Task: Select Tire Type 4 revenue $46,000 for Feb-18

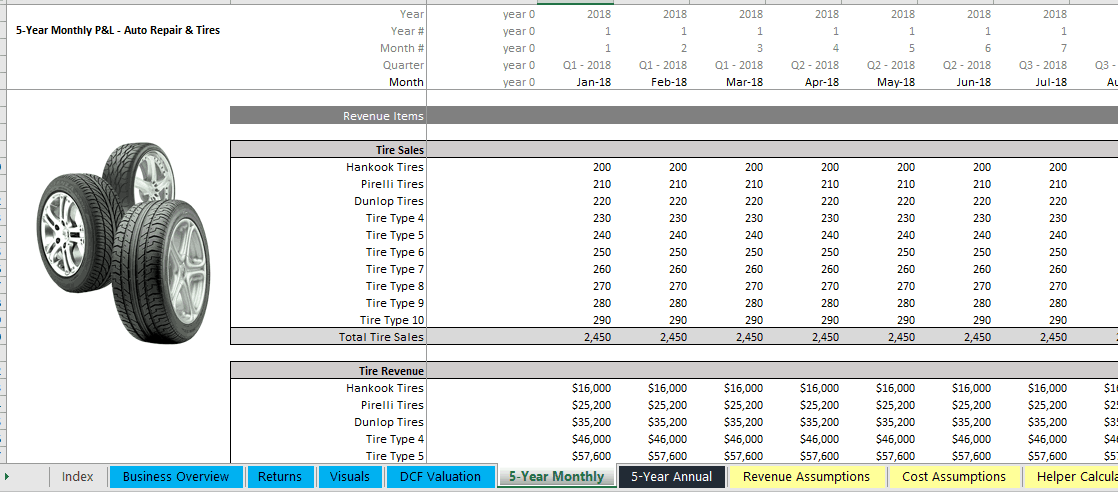Action: click(667, 439)
